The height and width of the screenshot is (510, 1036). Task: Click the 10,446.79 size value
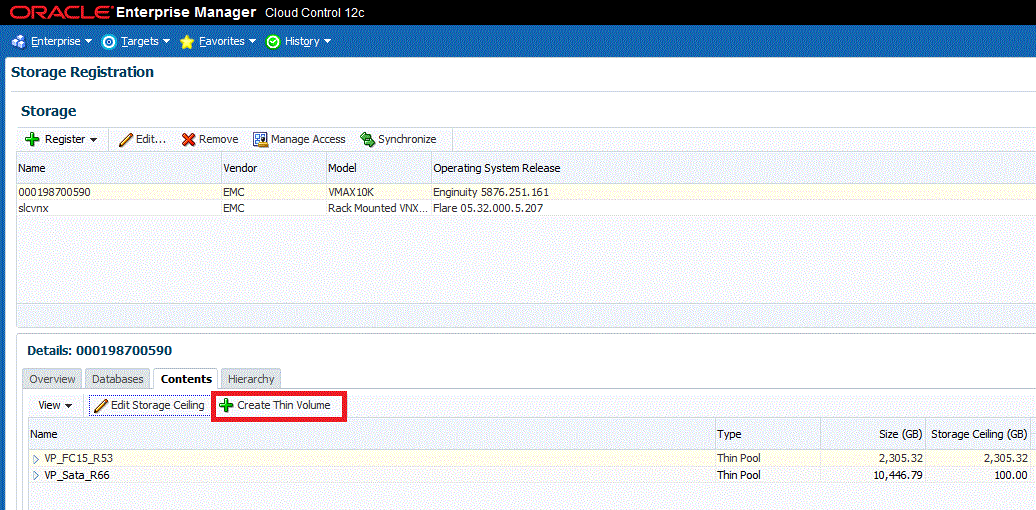[899, 476]
